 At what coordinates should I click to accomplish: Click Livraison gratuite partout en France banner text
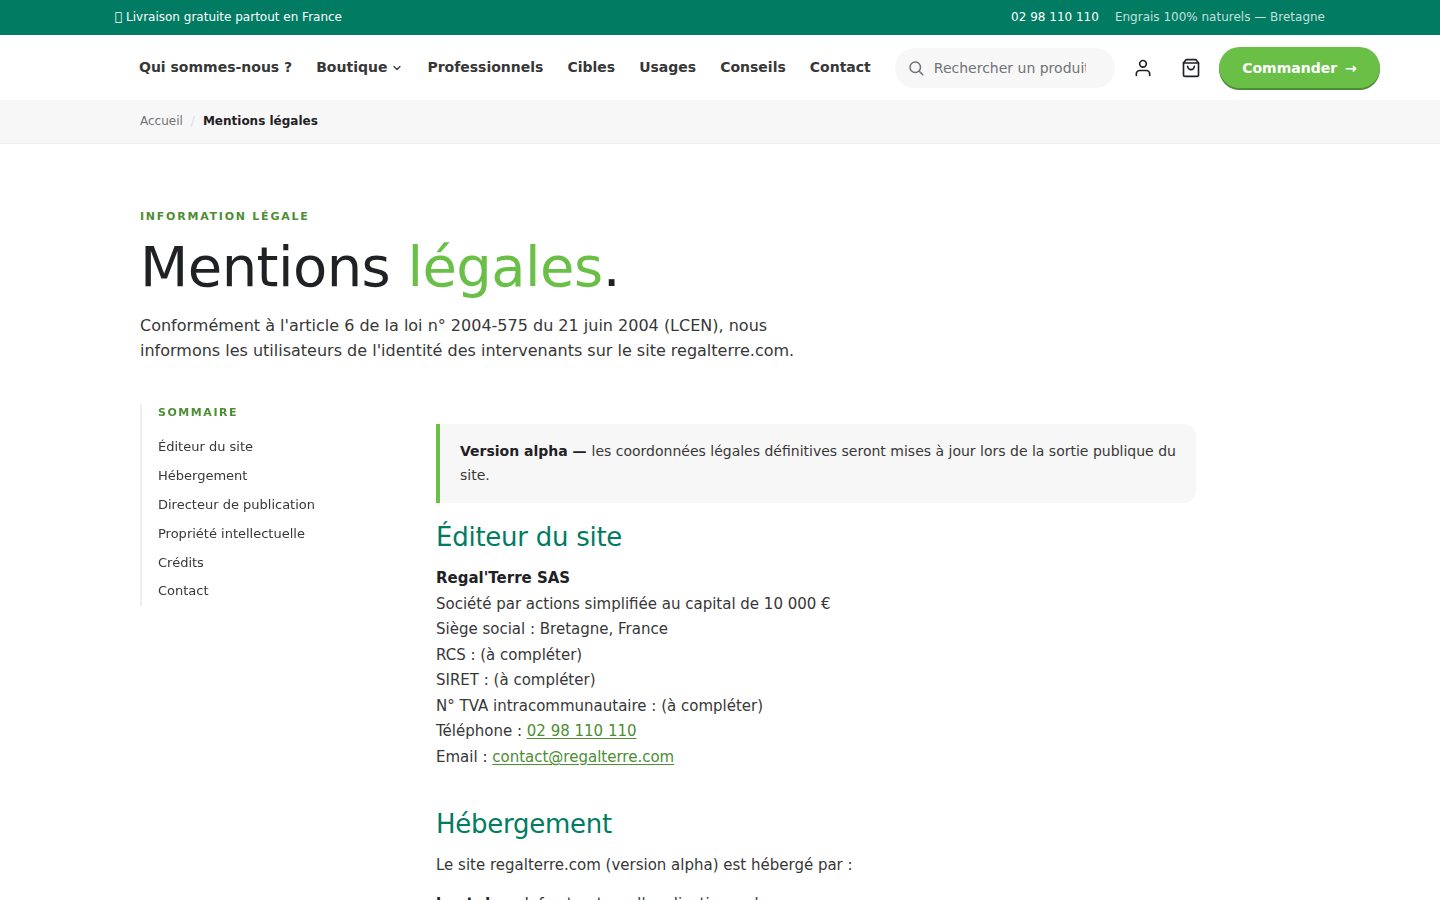(x=229, y=17)
